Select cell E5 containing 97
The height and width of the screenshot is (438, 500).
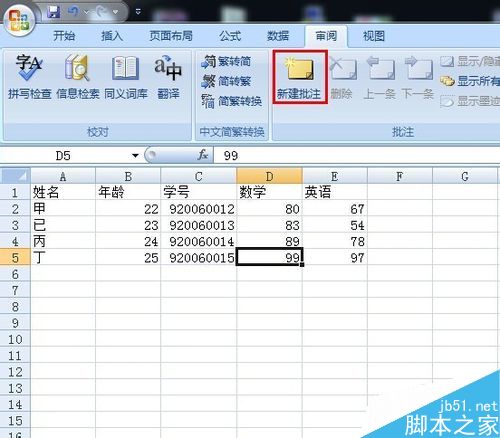[x=335, y=257]
